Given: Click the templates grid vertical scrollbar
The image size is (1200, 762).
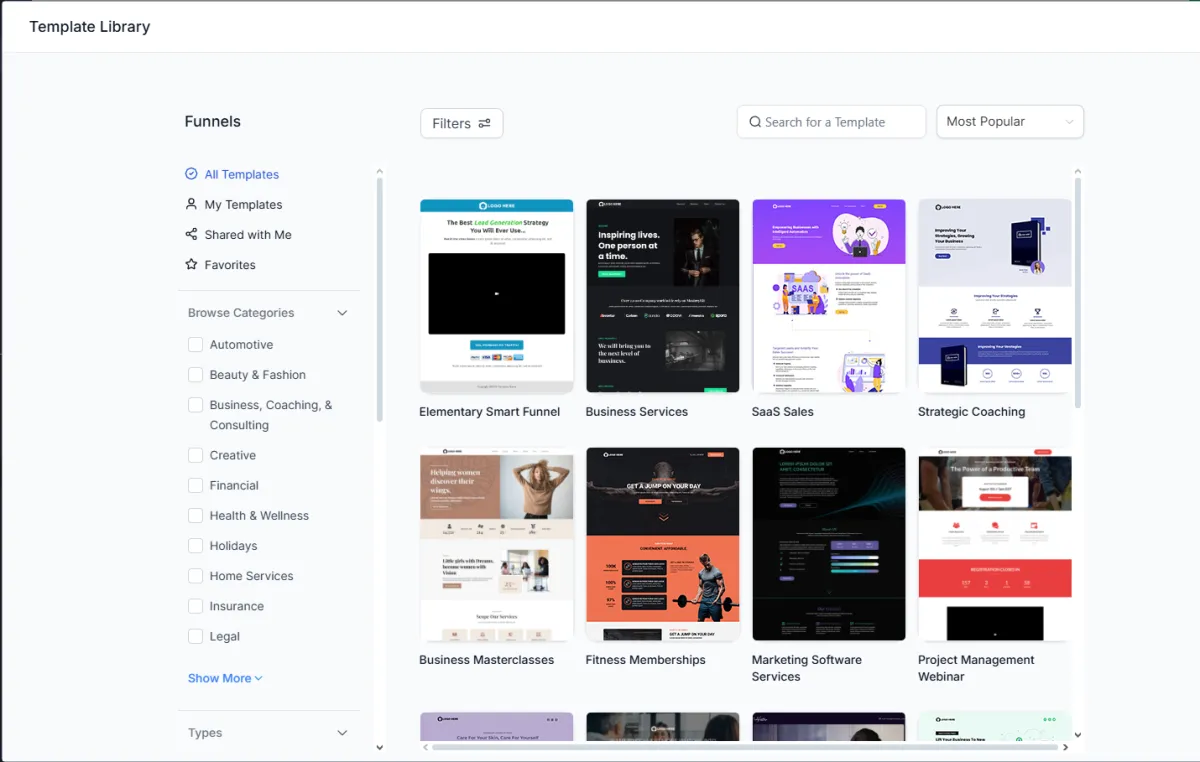Looking at the screenshot, I should pyautogui.click(x=1077, y=293).
